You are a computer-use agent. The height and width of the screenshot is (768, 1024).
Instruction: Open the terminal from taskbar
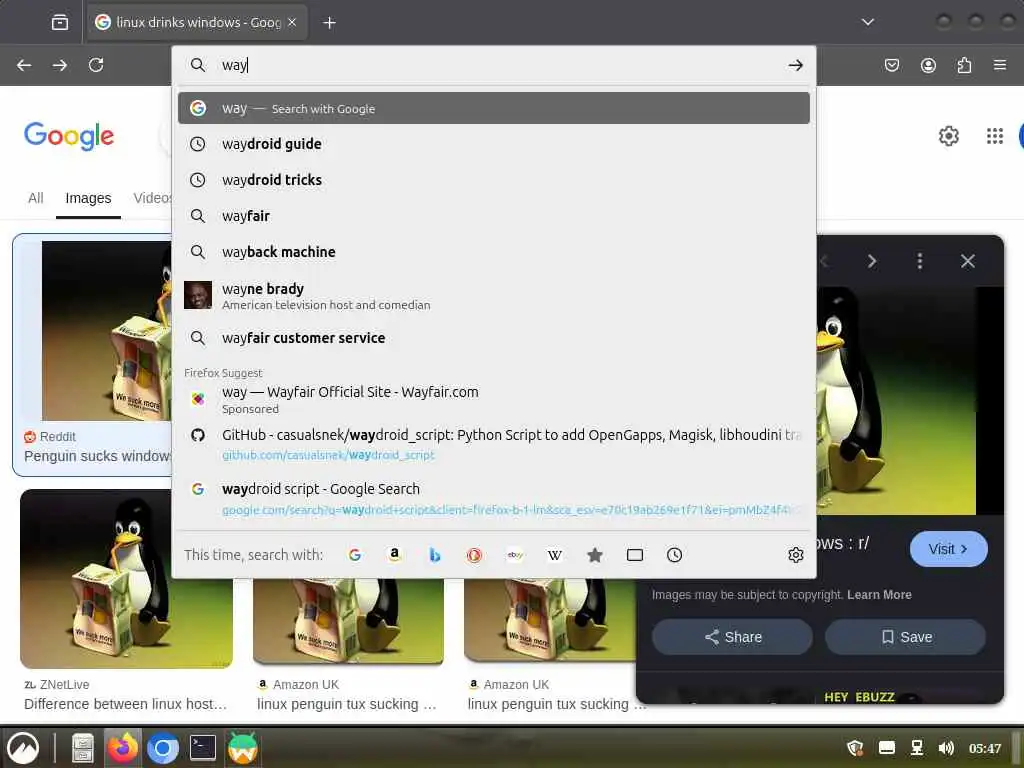pos(202,748)
